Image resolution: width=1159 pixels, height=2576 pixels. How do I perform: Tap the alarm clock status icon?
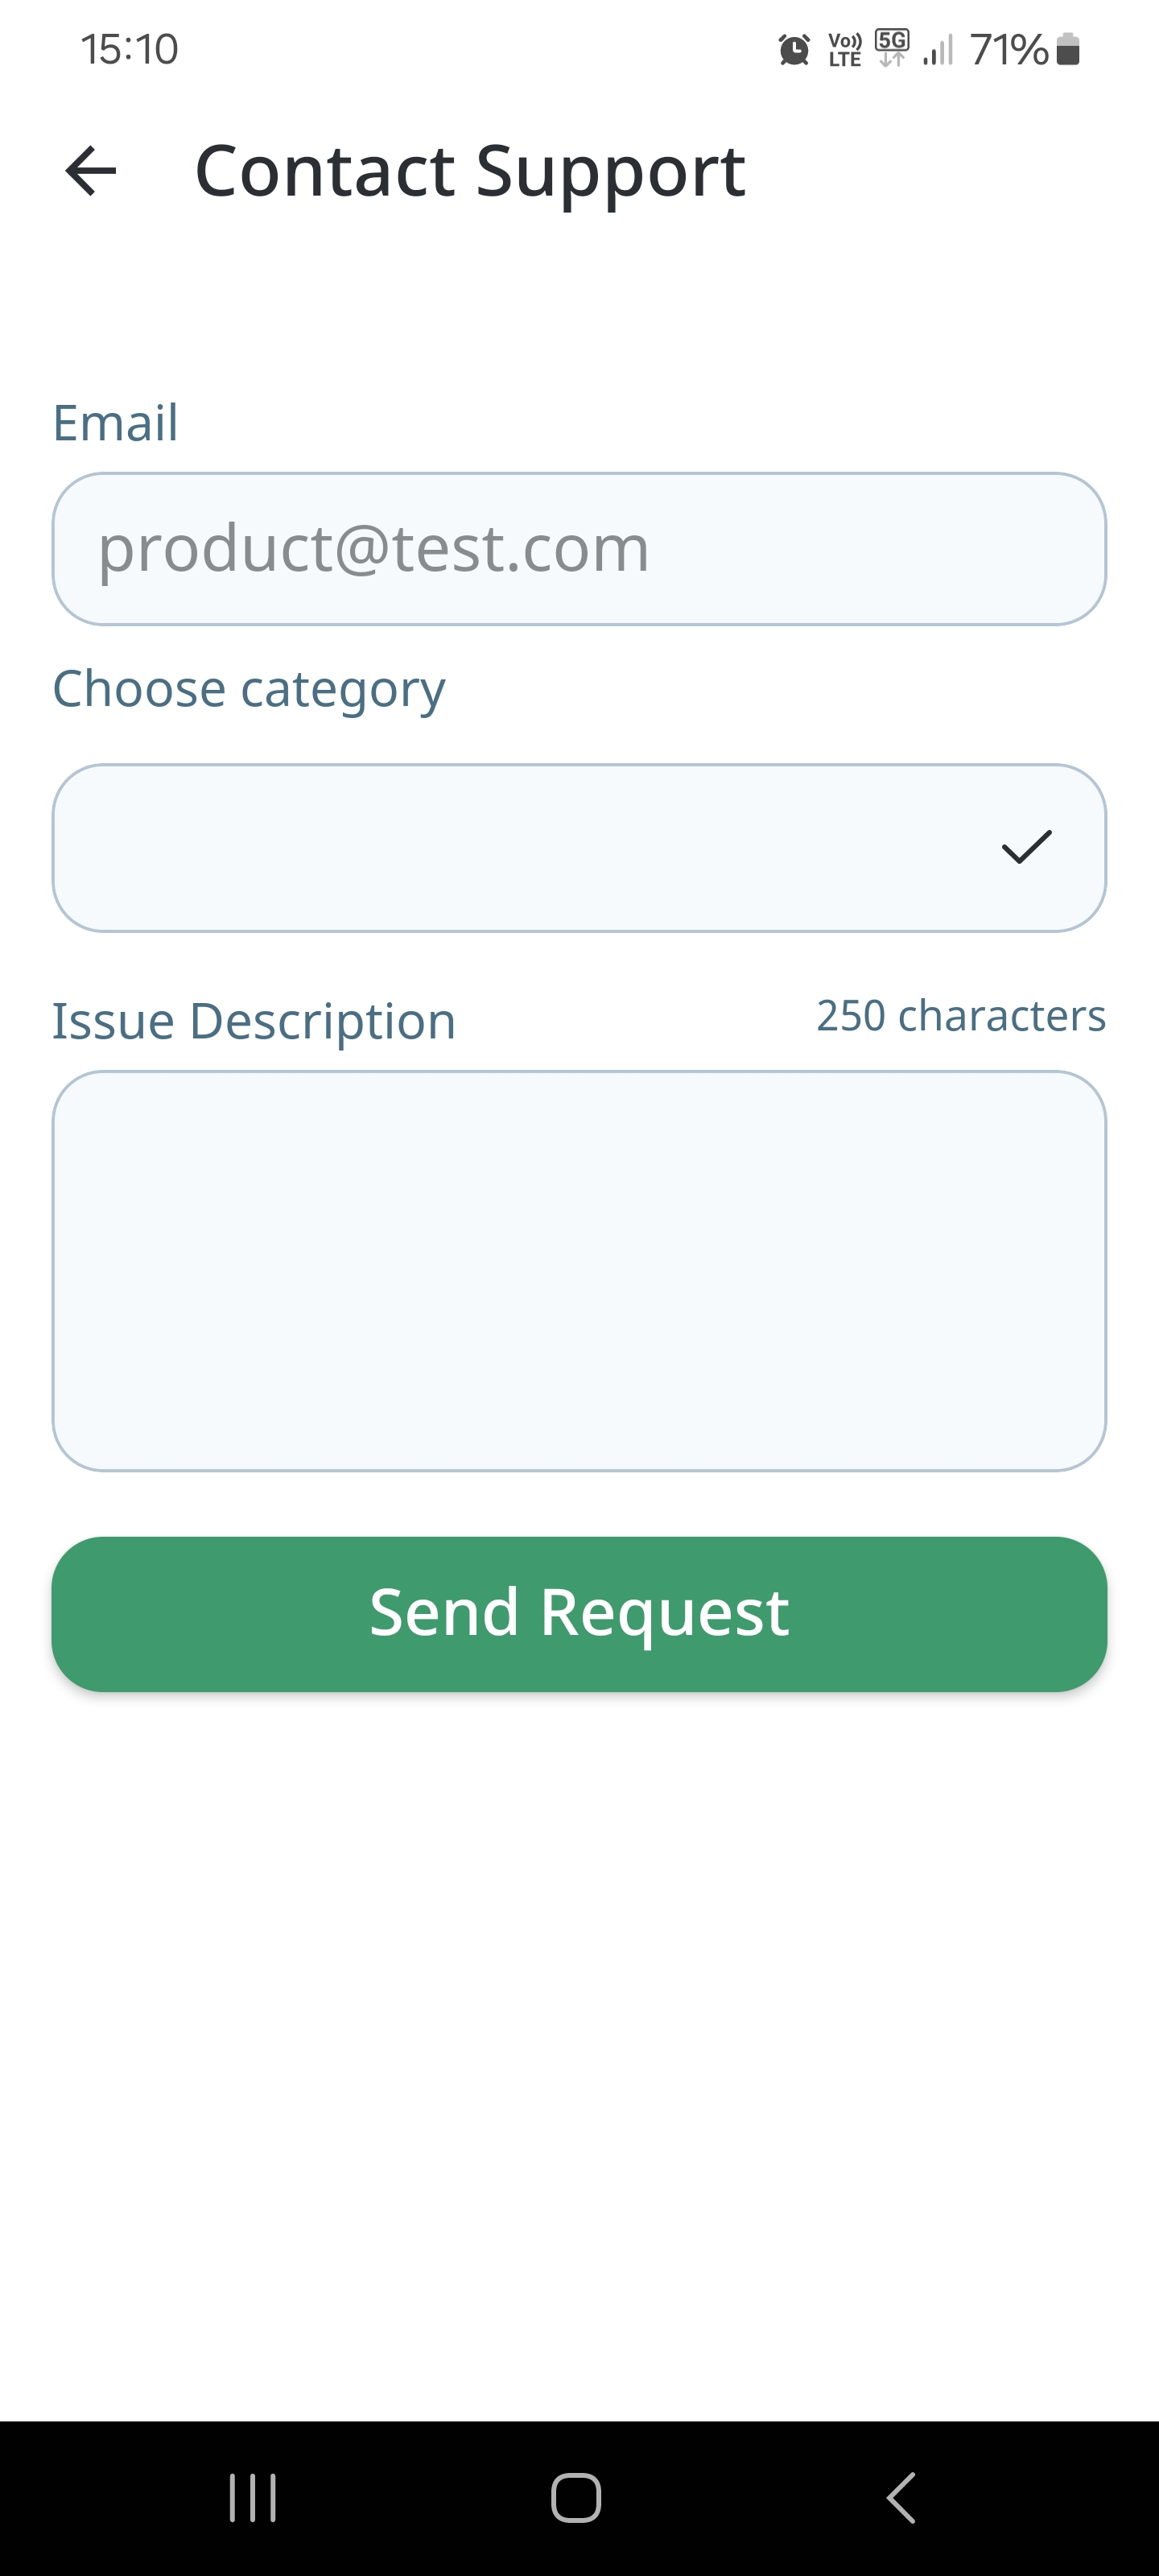pos(794,49)
